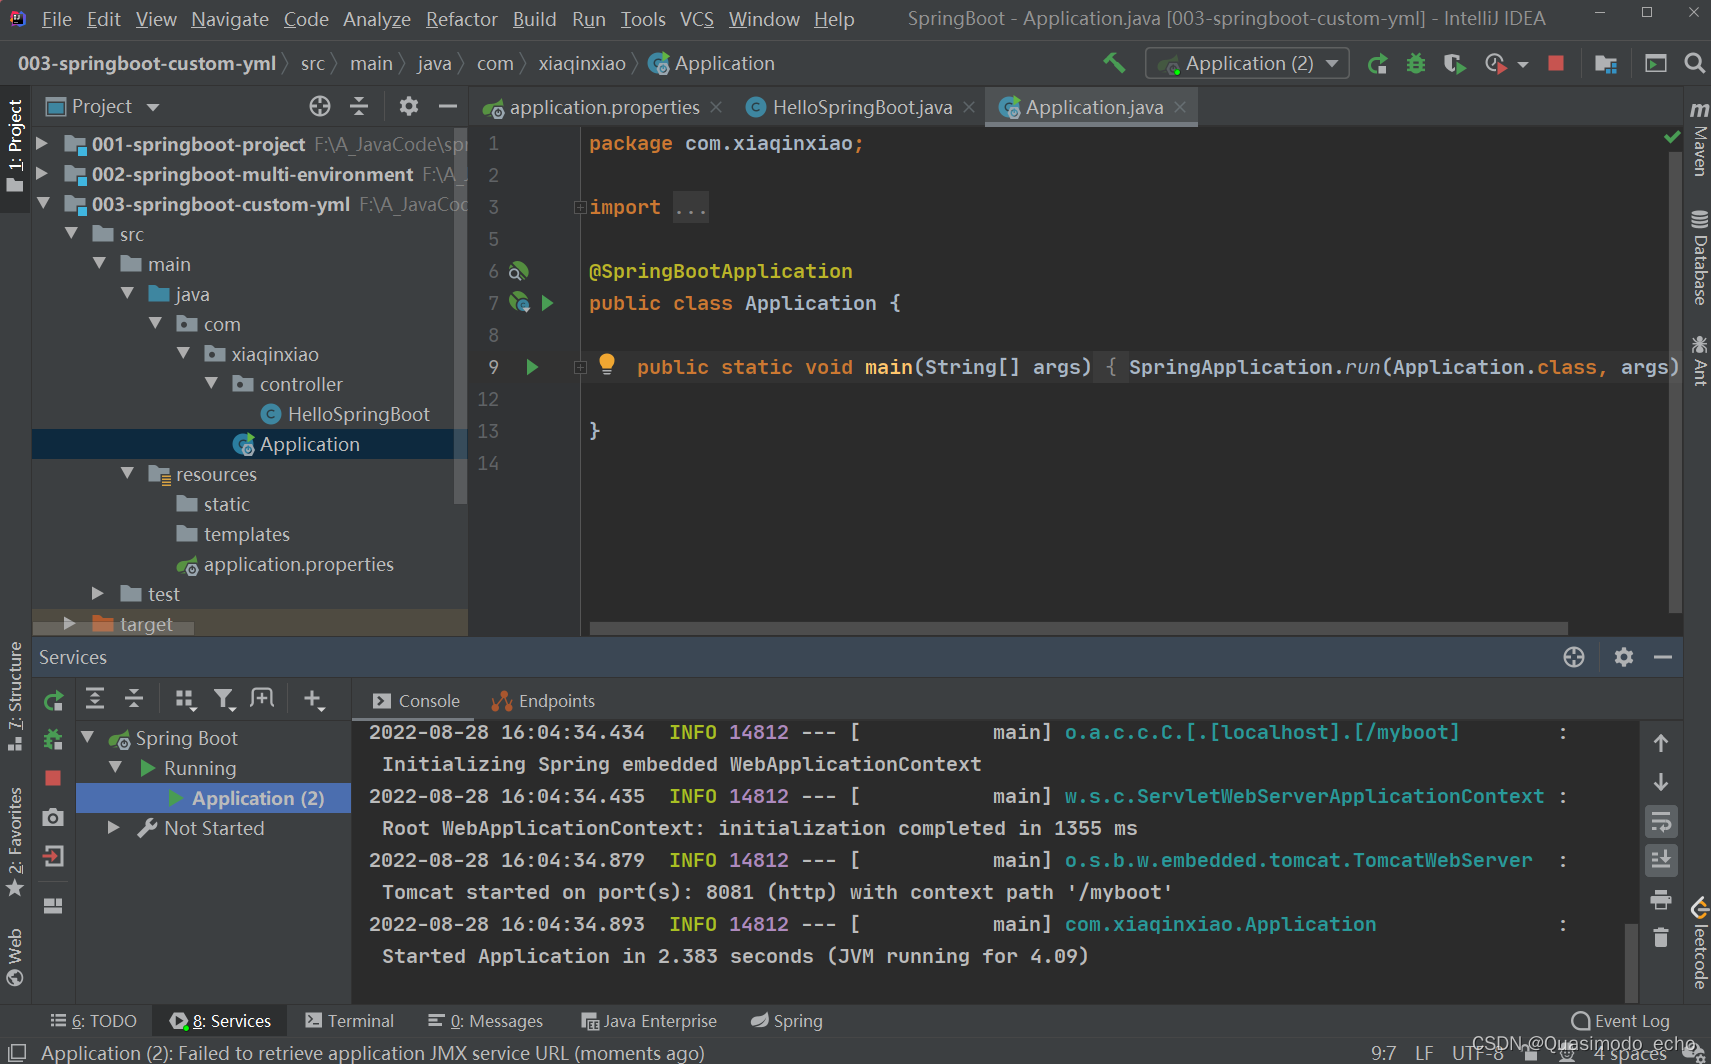Toggle the 2: Favorites side tool window
The height and width of the screenshot is (1064, 1711).
(x=15, y=842)
